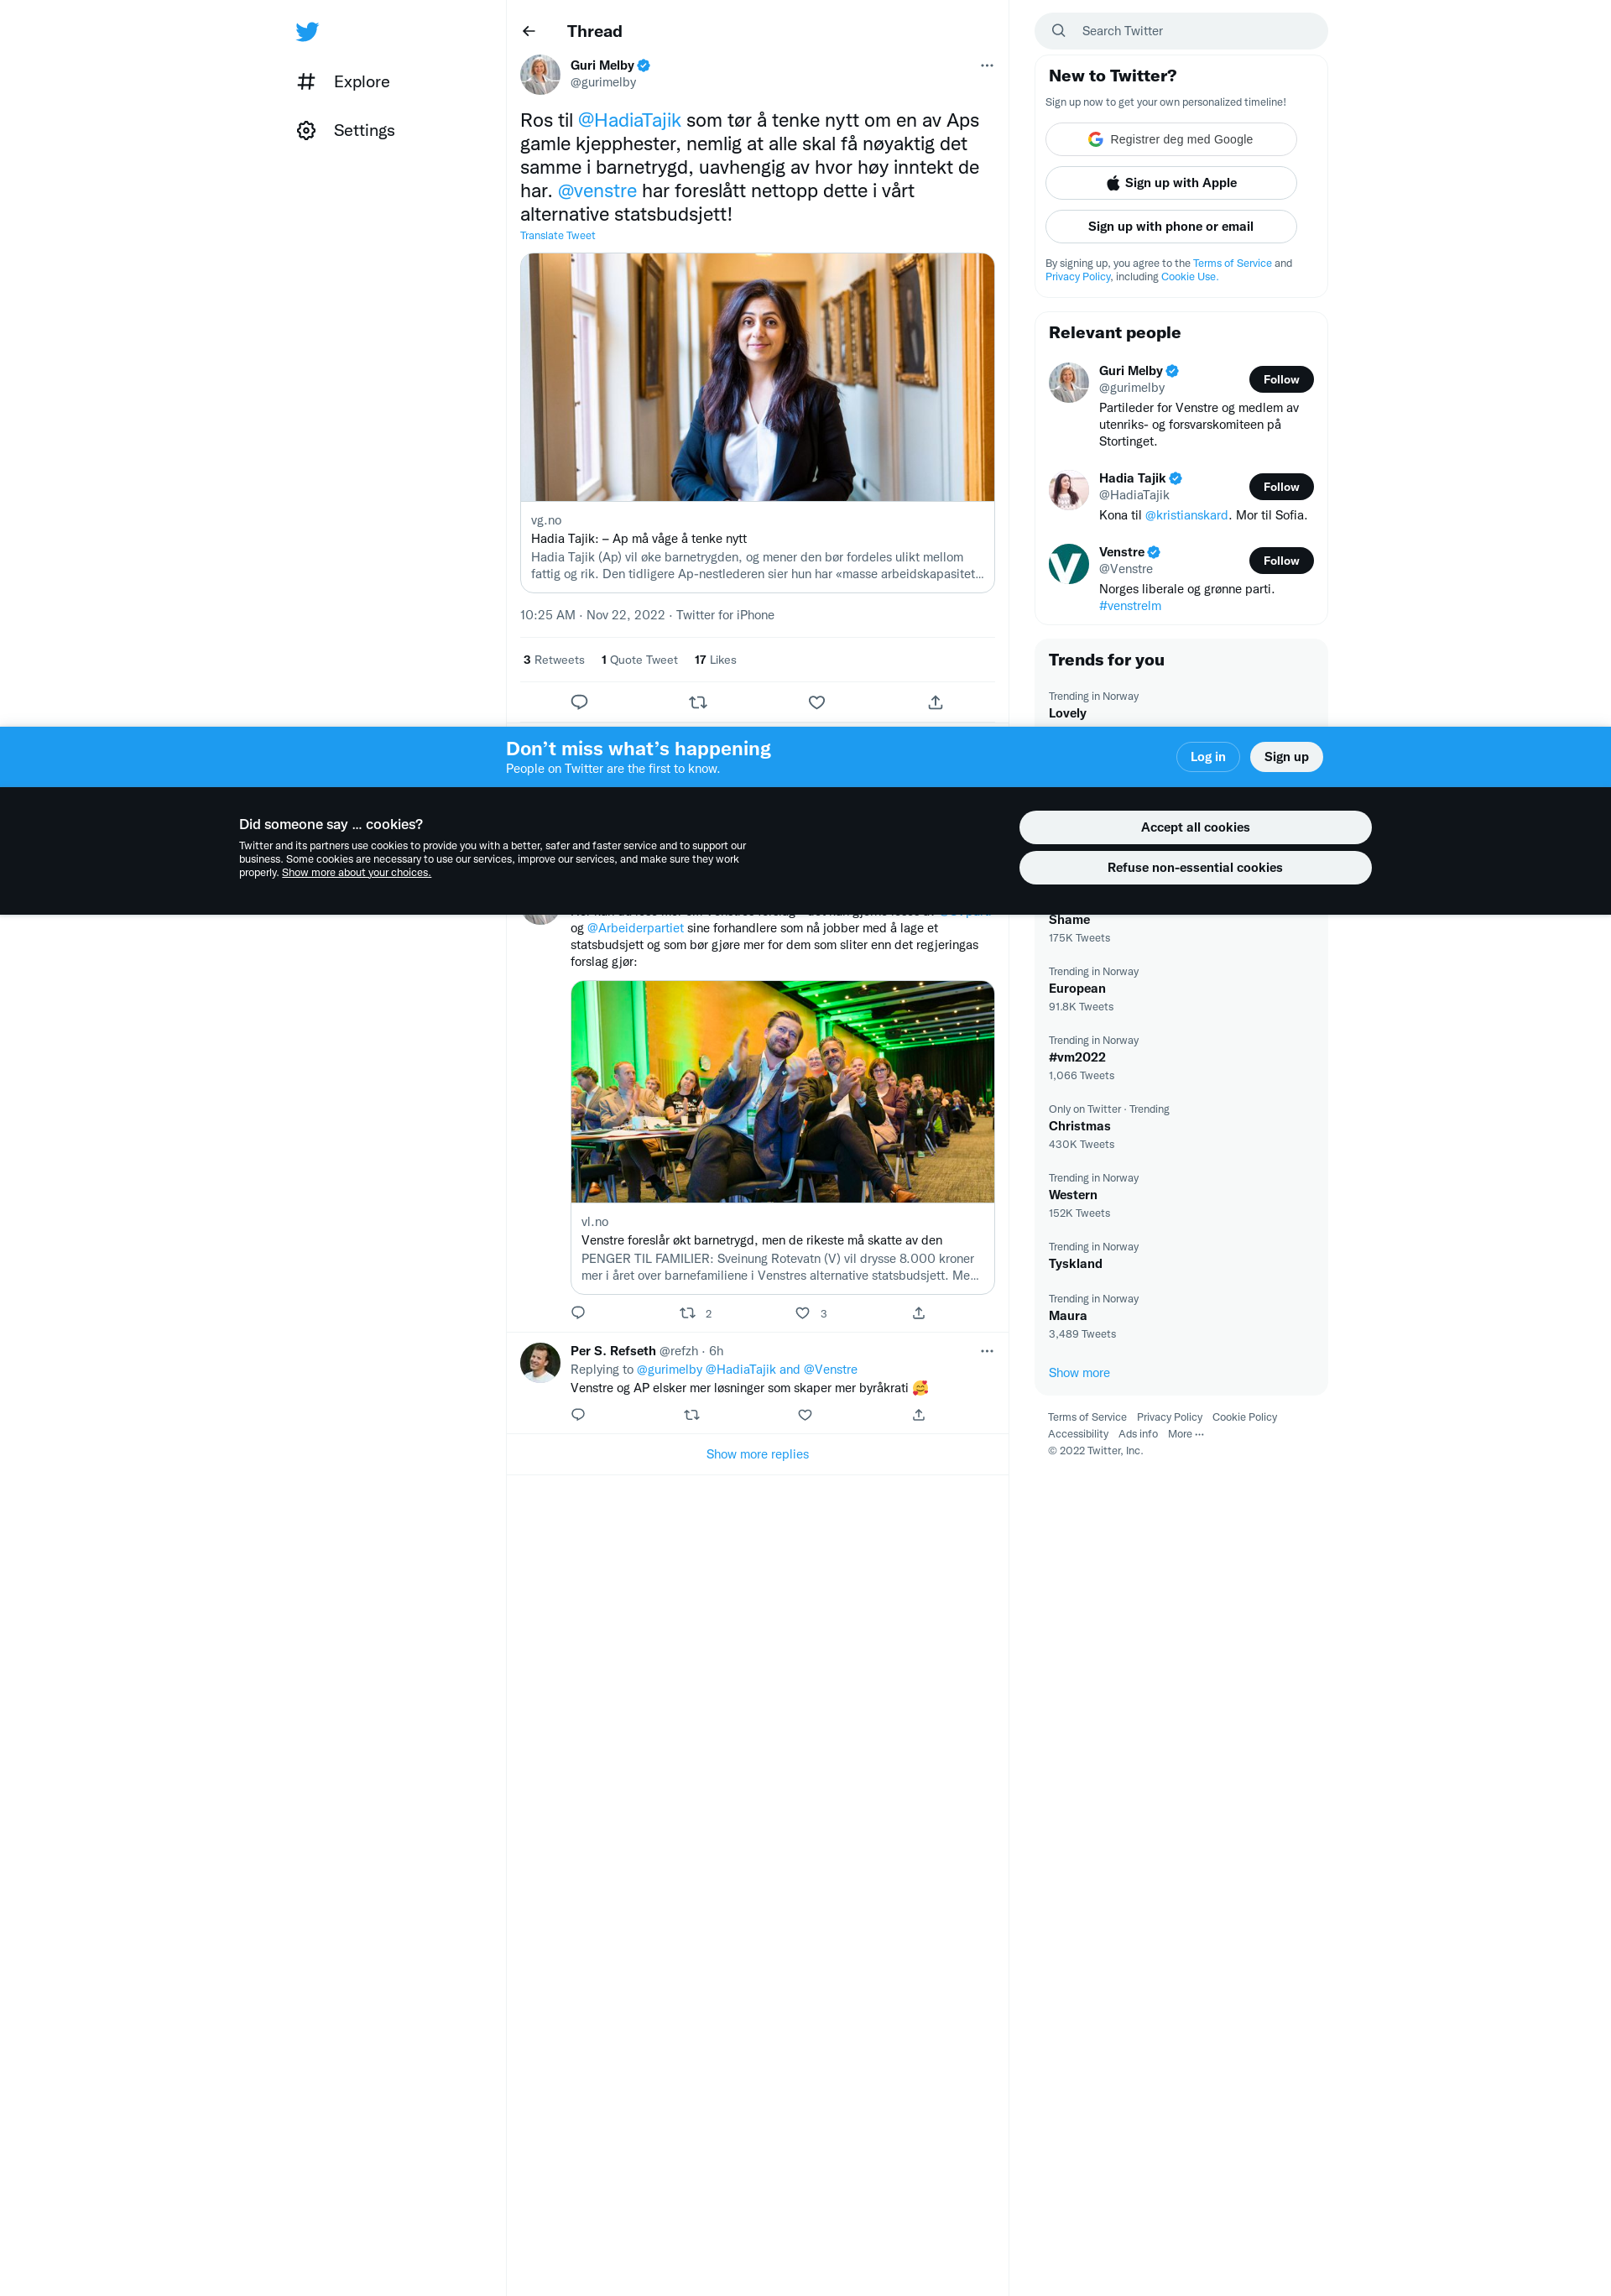Image resolution: width=1611 pixels, height=2296 pixels.
Task: Click Log in on the blue banner
Action: click(1208, 757)
